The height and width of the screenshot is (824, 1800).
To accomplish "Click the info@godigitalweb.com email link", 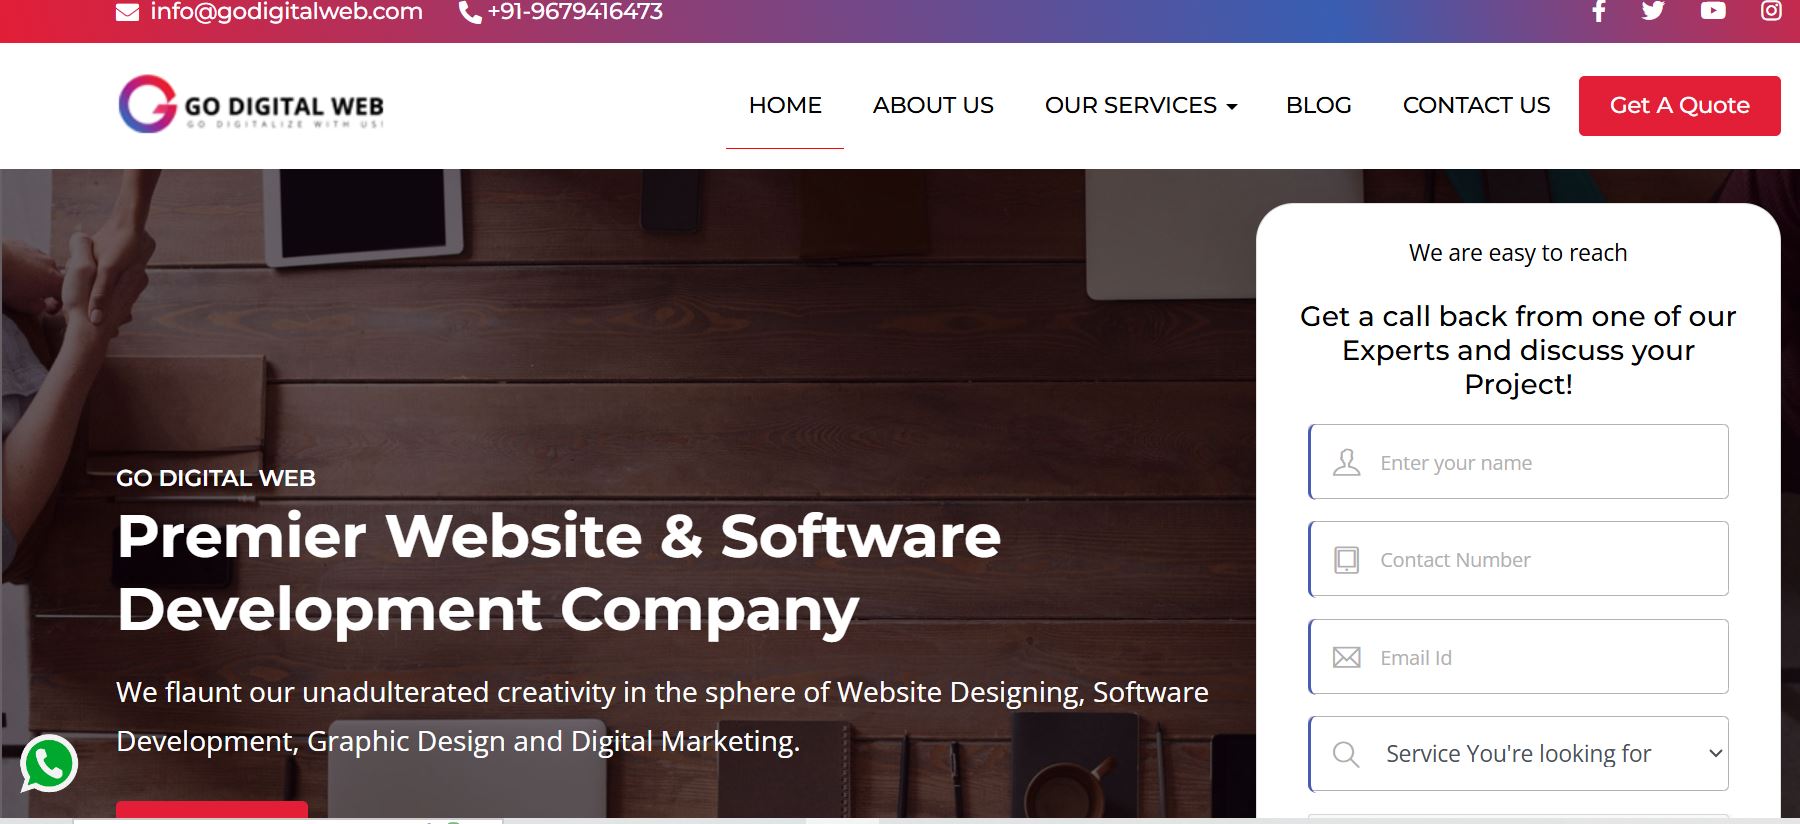I will (286, 12).
